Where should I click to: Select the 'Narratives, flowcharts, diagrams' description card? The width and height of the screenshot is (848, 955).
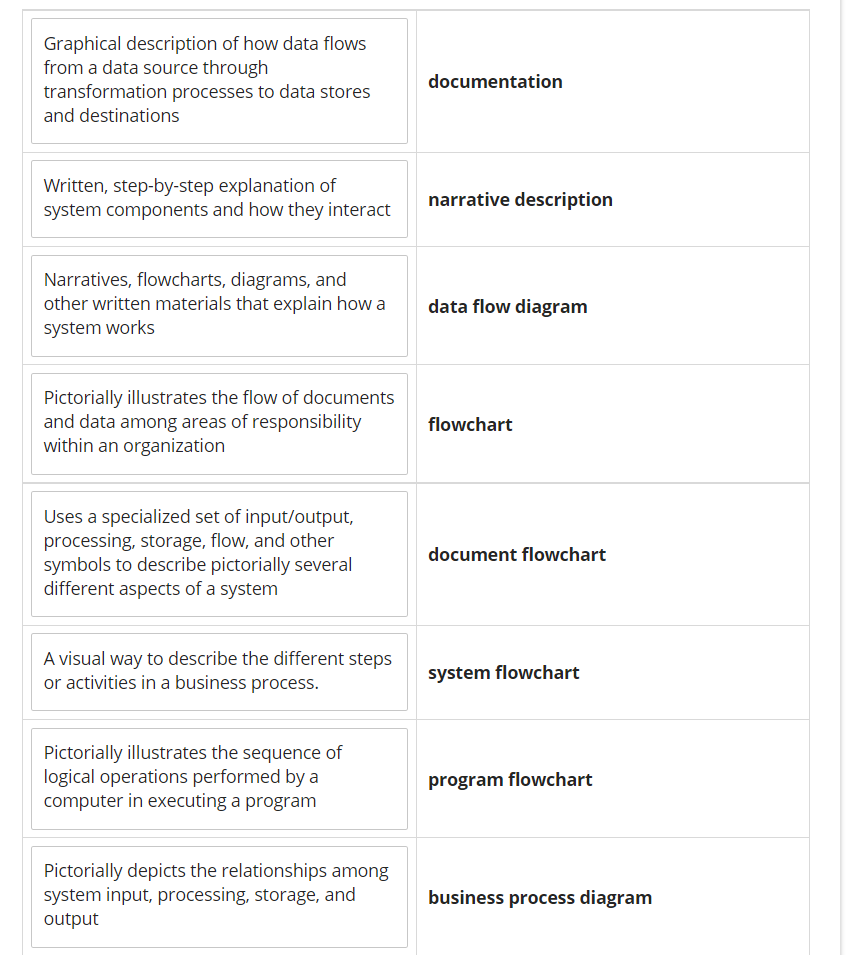pyautogui.click(x=219, y=305)
